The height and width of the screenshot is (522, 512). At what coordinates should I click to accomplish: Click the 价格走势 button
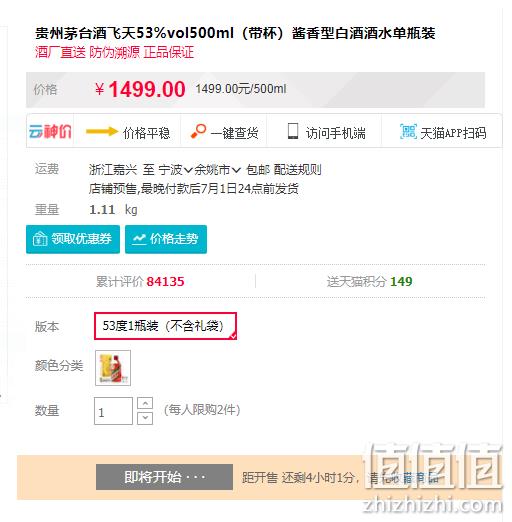click(166, 239)
